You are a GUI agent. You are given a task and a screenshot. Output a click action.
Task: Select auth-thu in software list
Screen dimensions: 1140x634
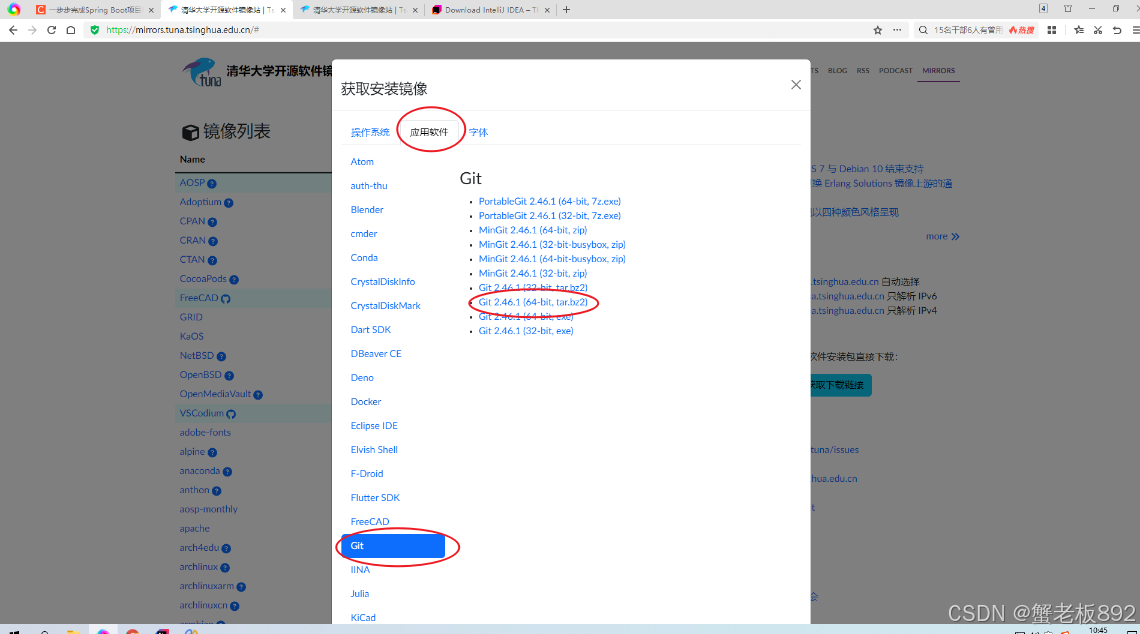(369, 185)
